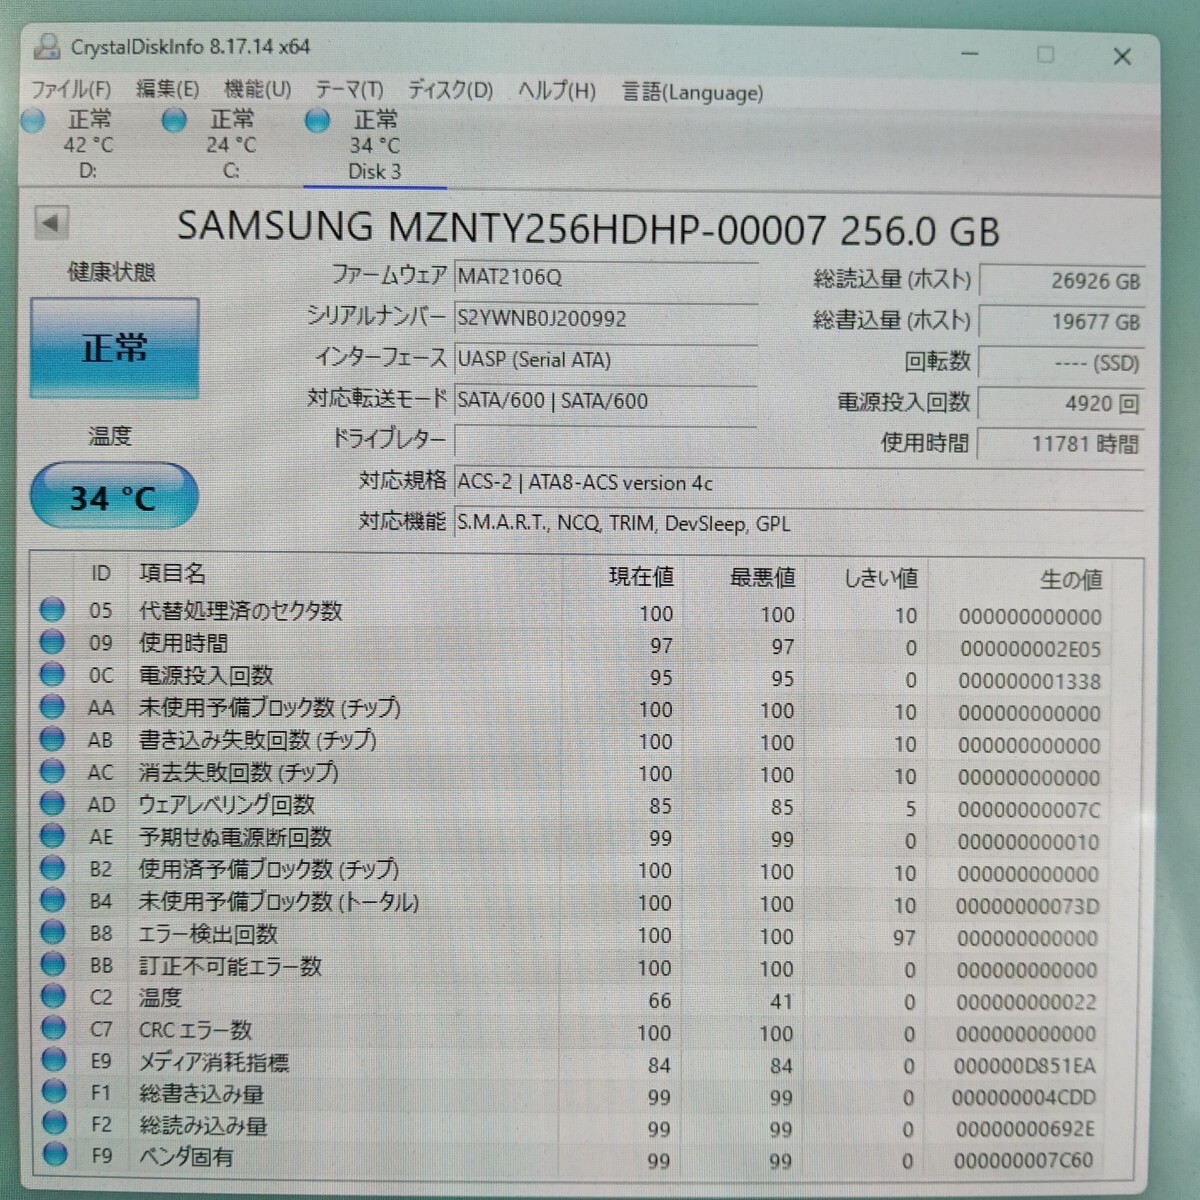Click the firmware field MAT2106Q

pyautogui.click(x=605, y=277)
